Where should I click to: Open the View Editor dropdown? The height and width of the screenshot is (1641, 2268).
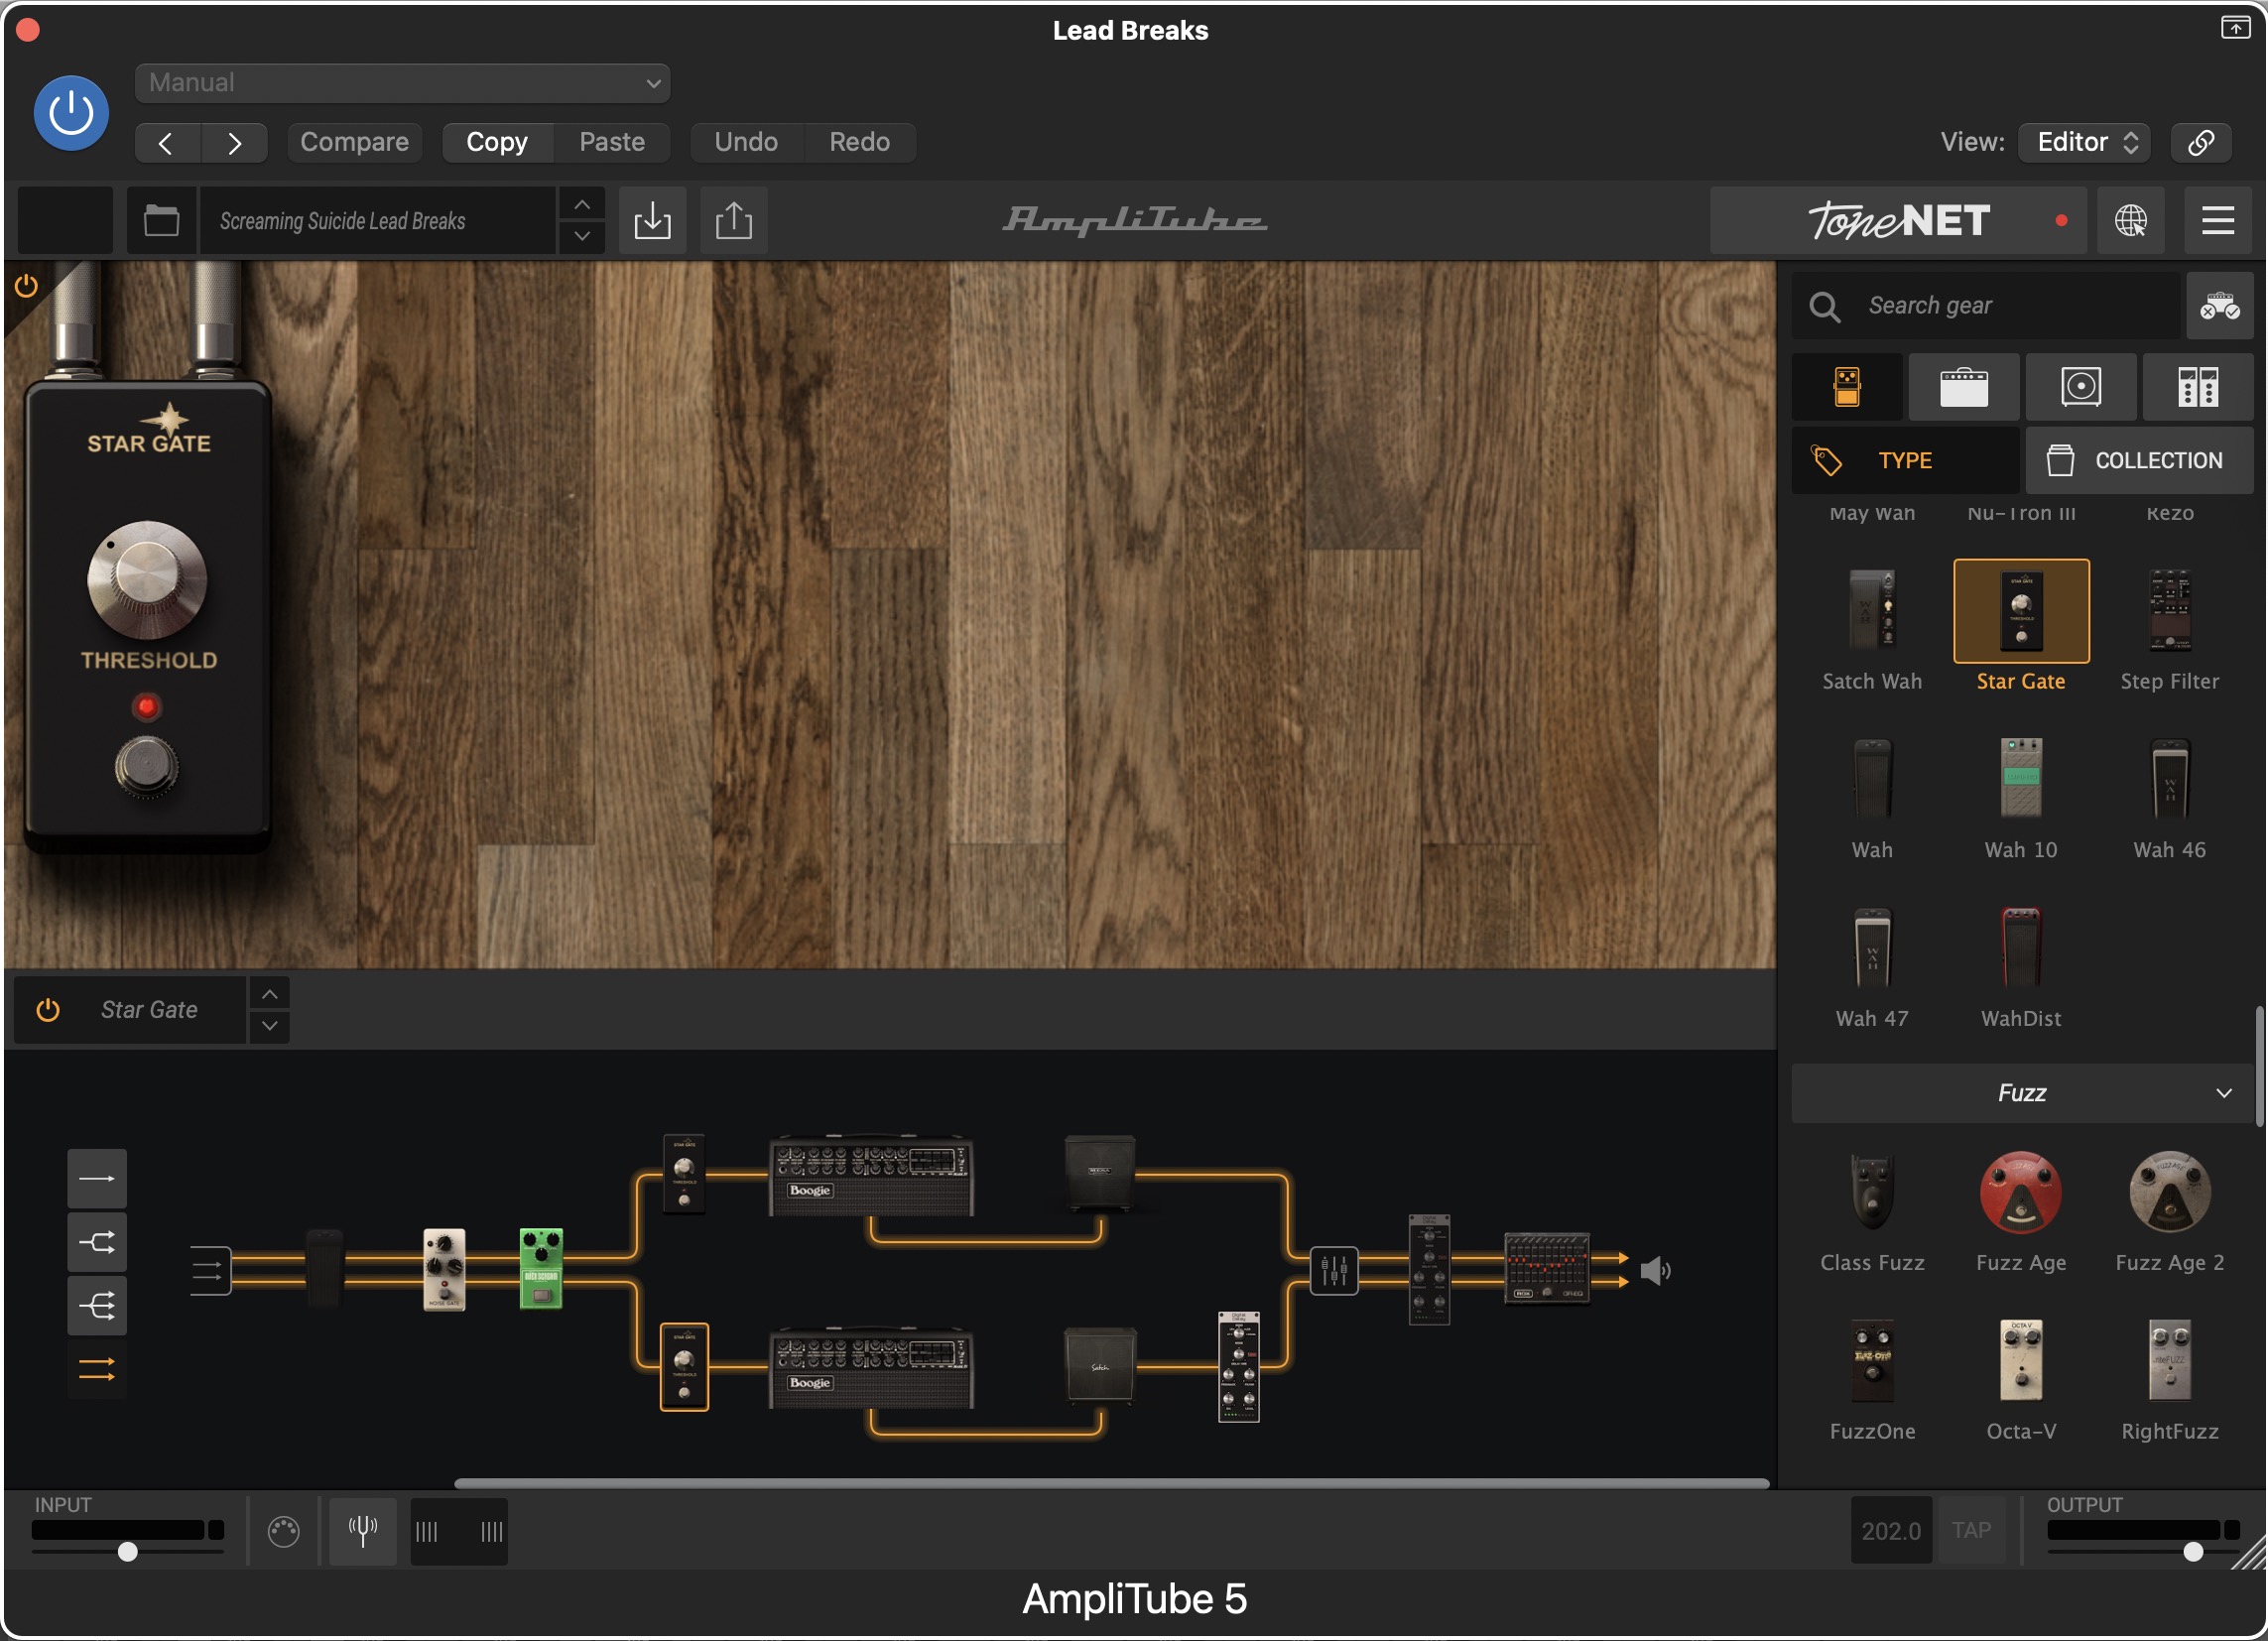coord(2084,142)
